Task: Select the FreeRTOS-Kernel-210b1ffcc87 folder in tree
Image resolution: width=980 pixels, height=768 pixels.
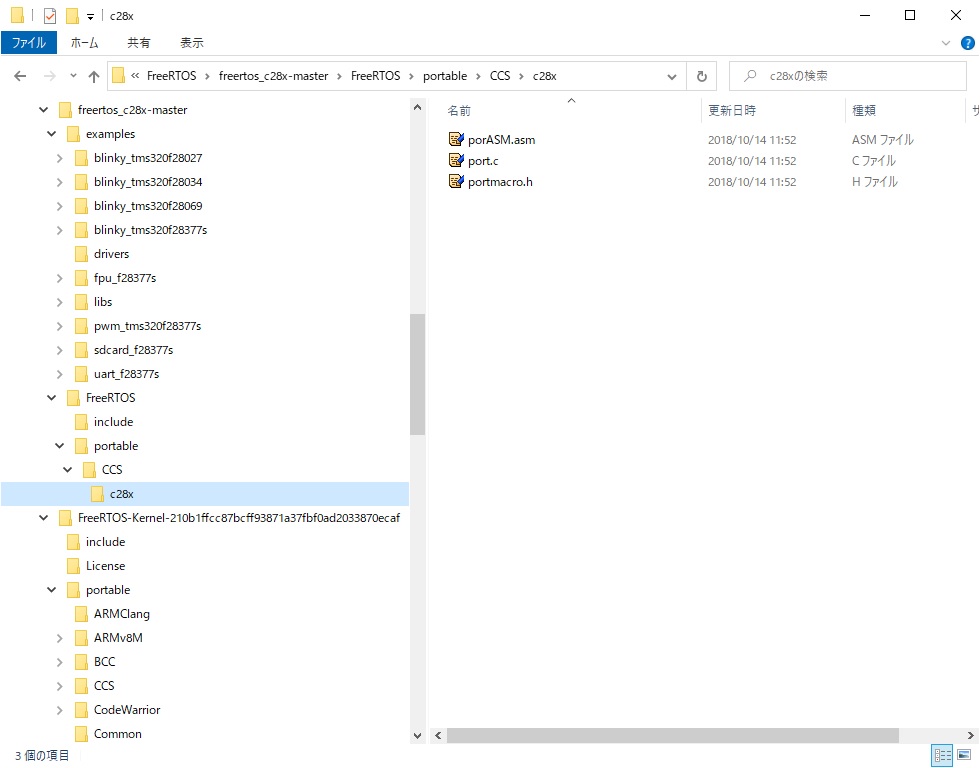Action: tap(239, 517)
